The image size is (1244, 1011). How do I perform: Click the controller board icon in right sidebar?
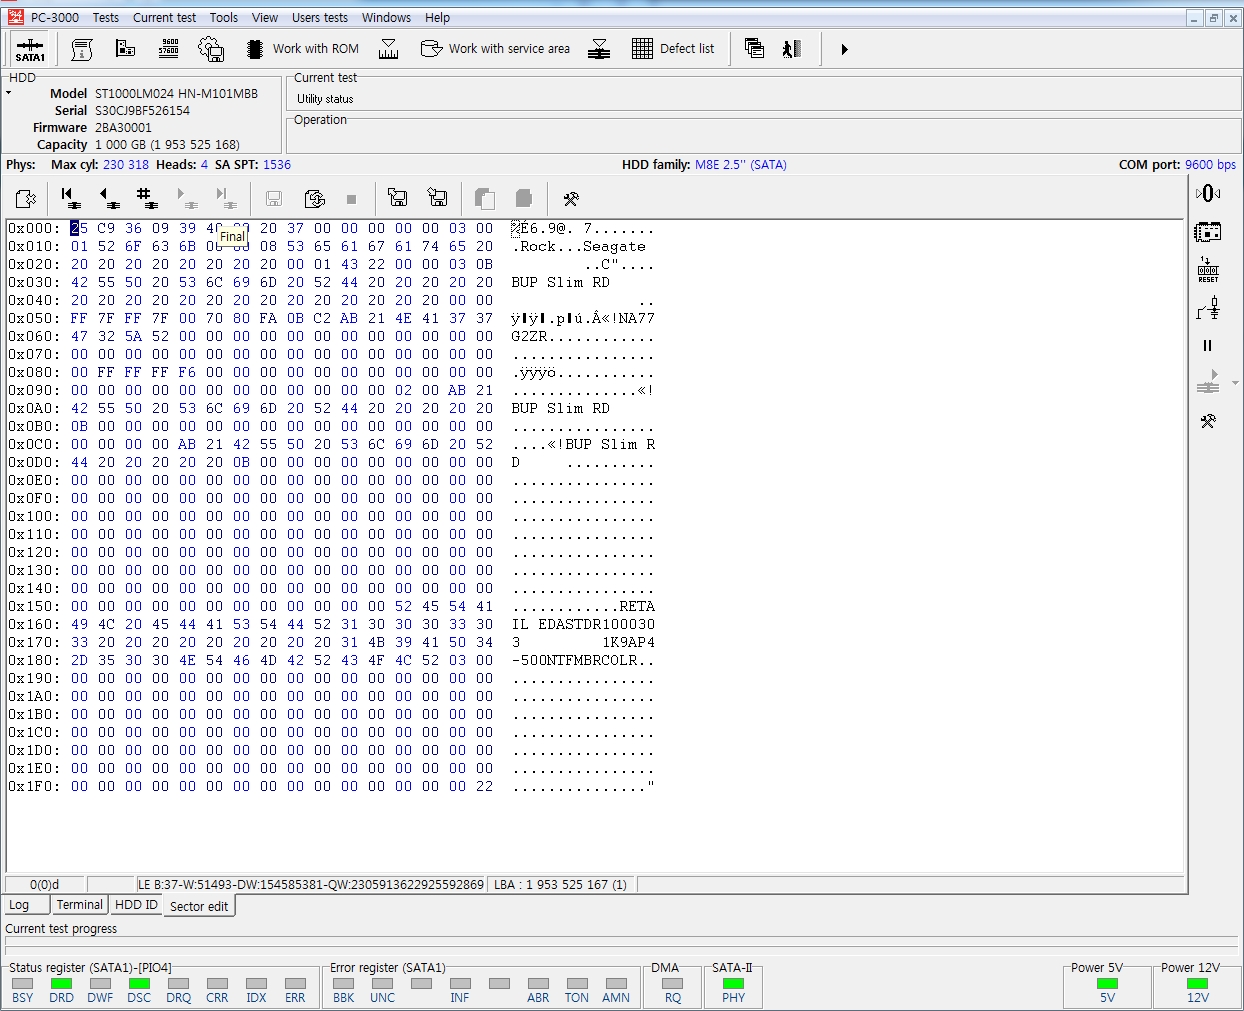coord(1208,232)
